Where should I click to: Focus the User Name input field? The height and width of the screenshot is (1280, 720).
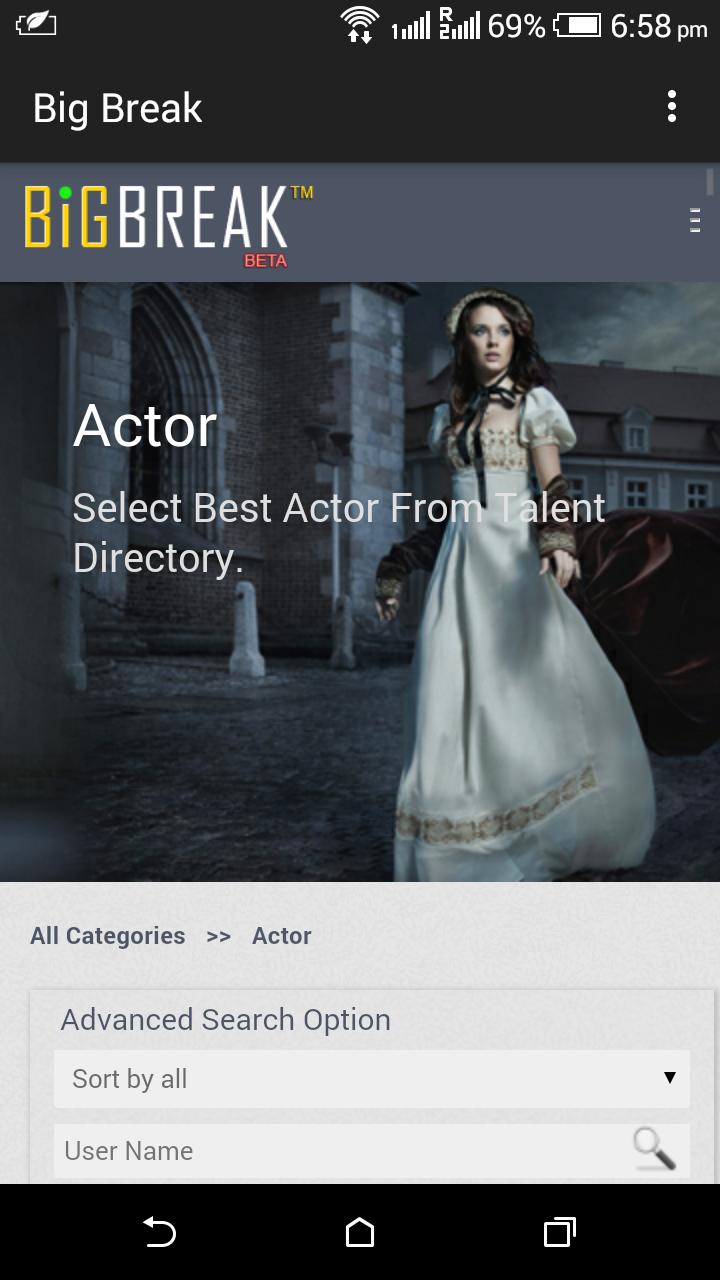point(340,1151)
